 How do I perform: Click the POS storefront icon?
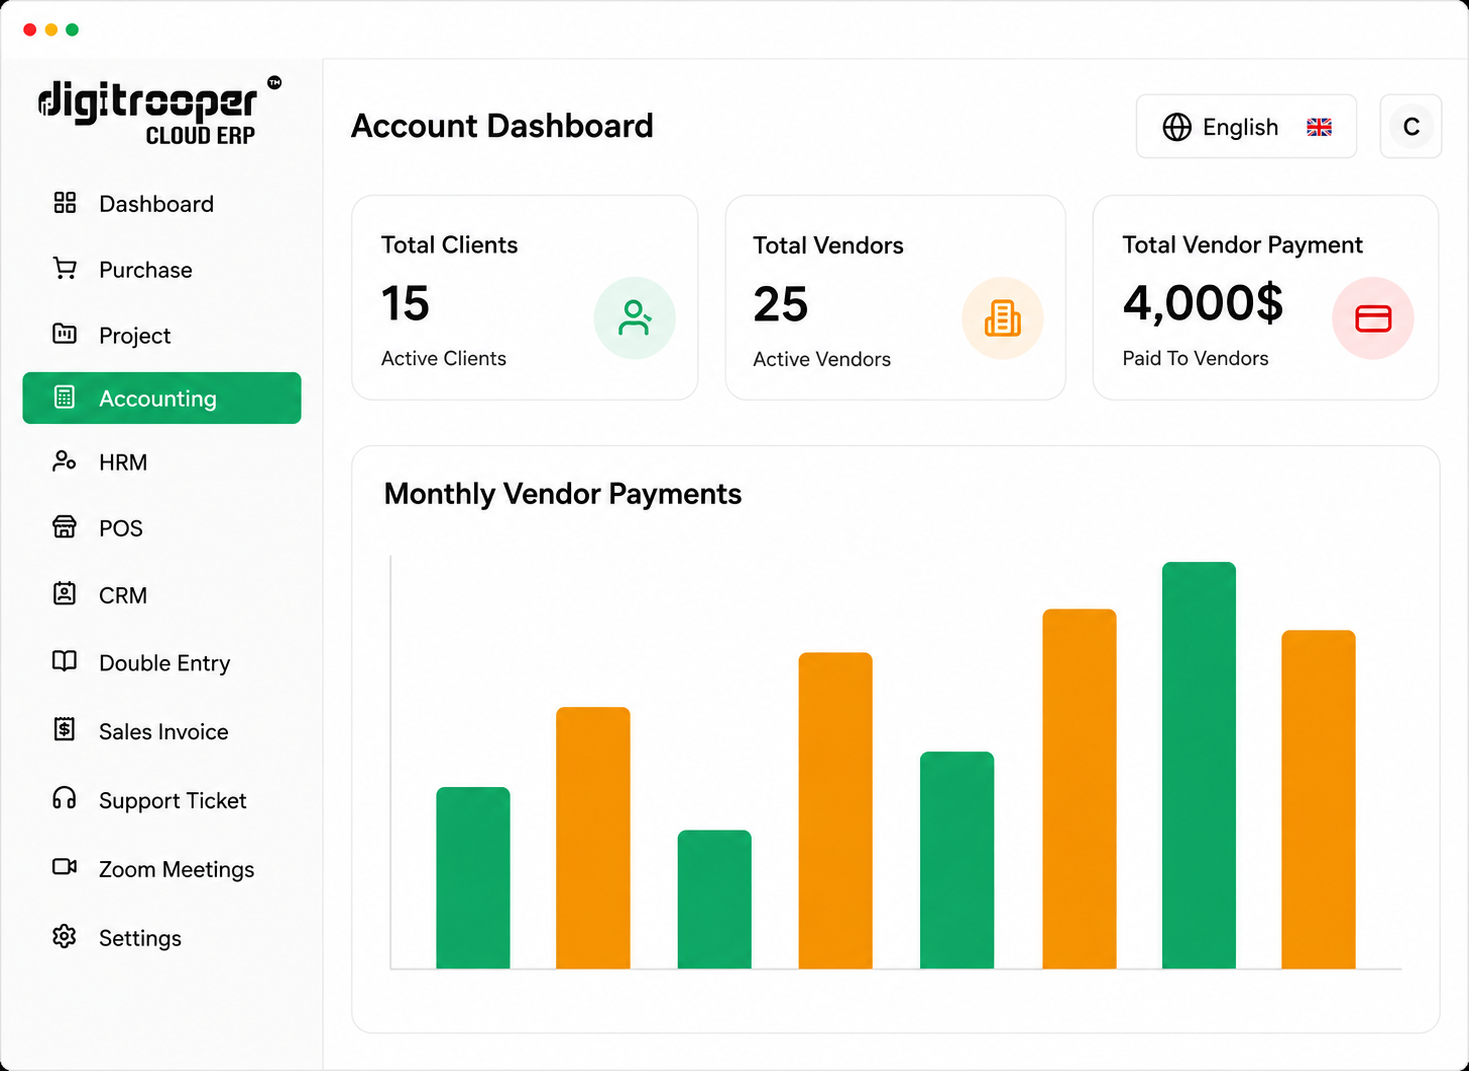pyautogui.click(x=65, y=527)
